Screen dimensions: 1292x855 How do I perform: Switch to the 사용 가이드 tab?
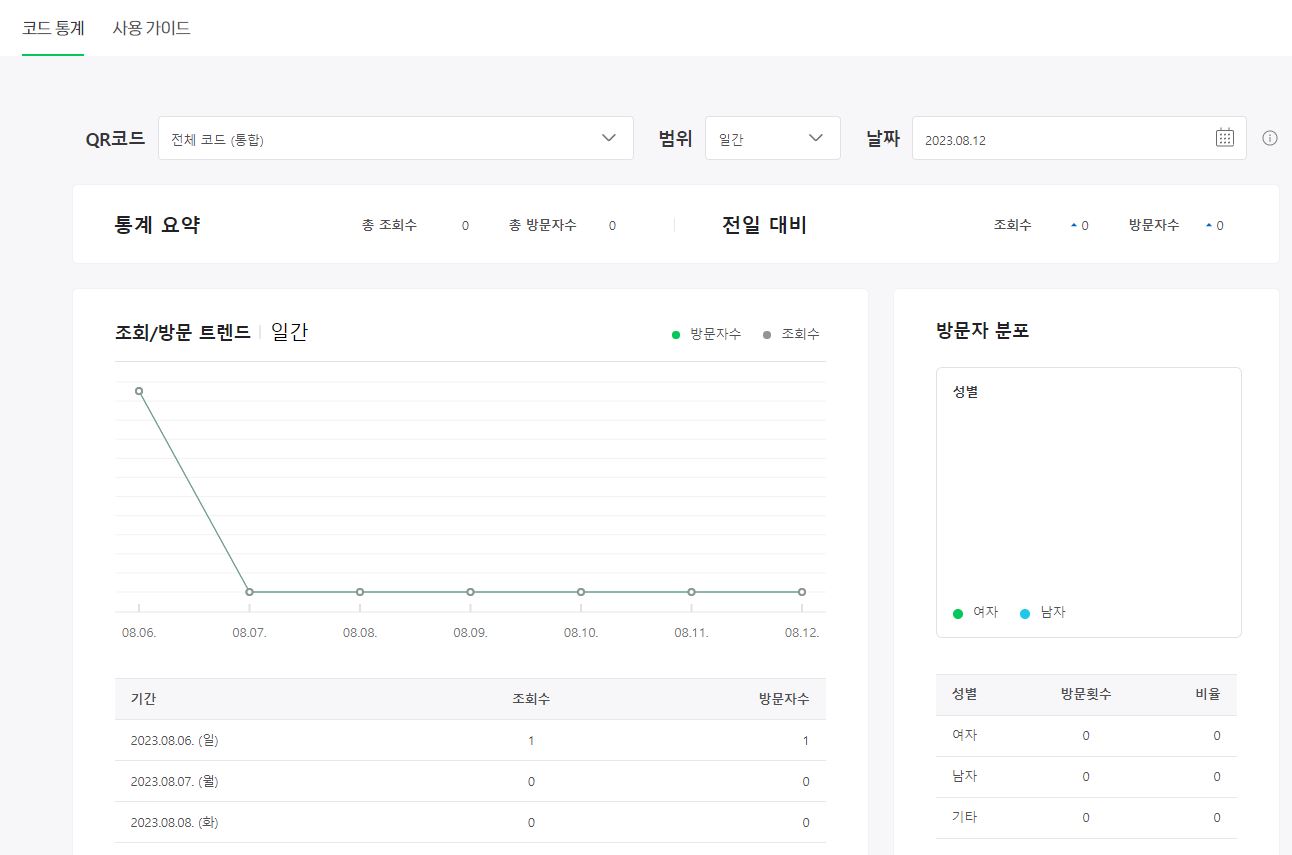point(151,29)
